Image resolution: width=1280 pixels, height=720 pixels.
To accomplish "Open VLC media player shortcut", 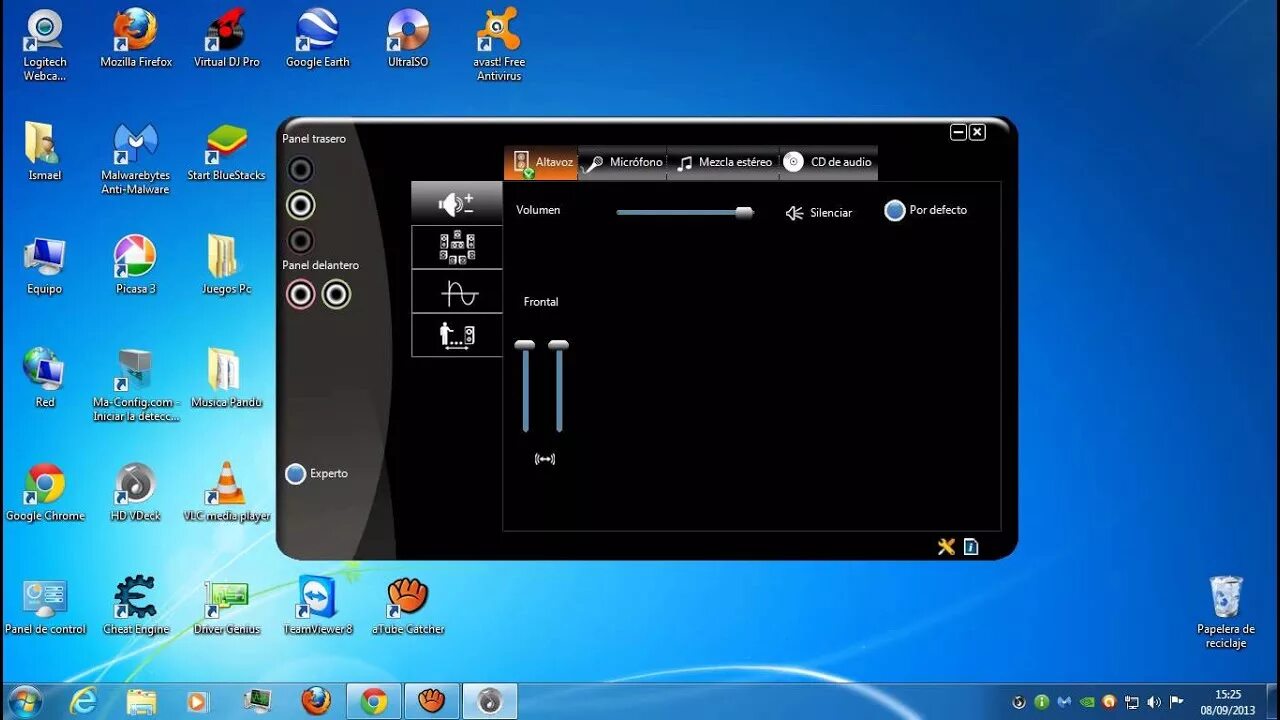I will pos(227,493).
